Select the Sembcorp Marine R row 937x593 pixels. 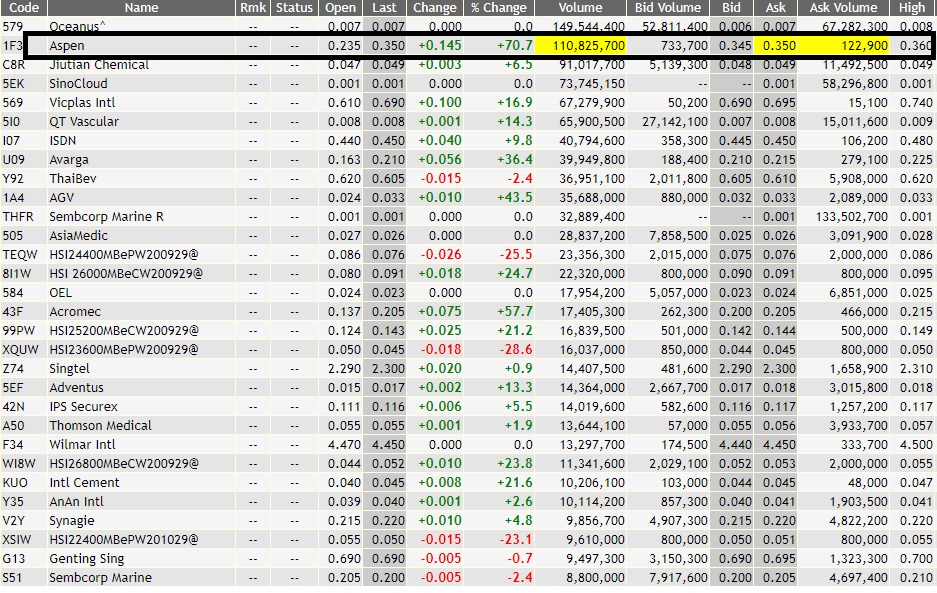click(x=468, y=217)
